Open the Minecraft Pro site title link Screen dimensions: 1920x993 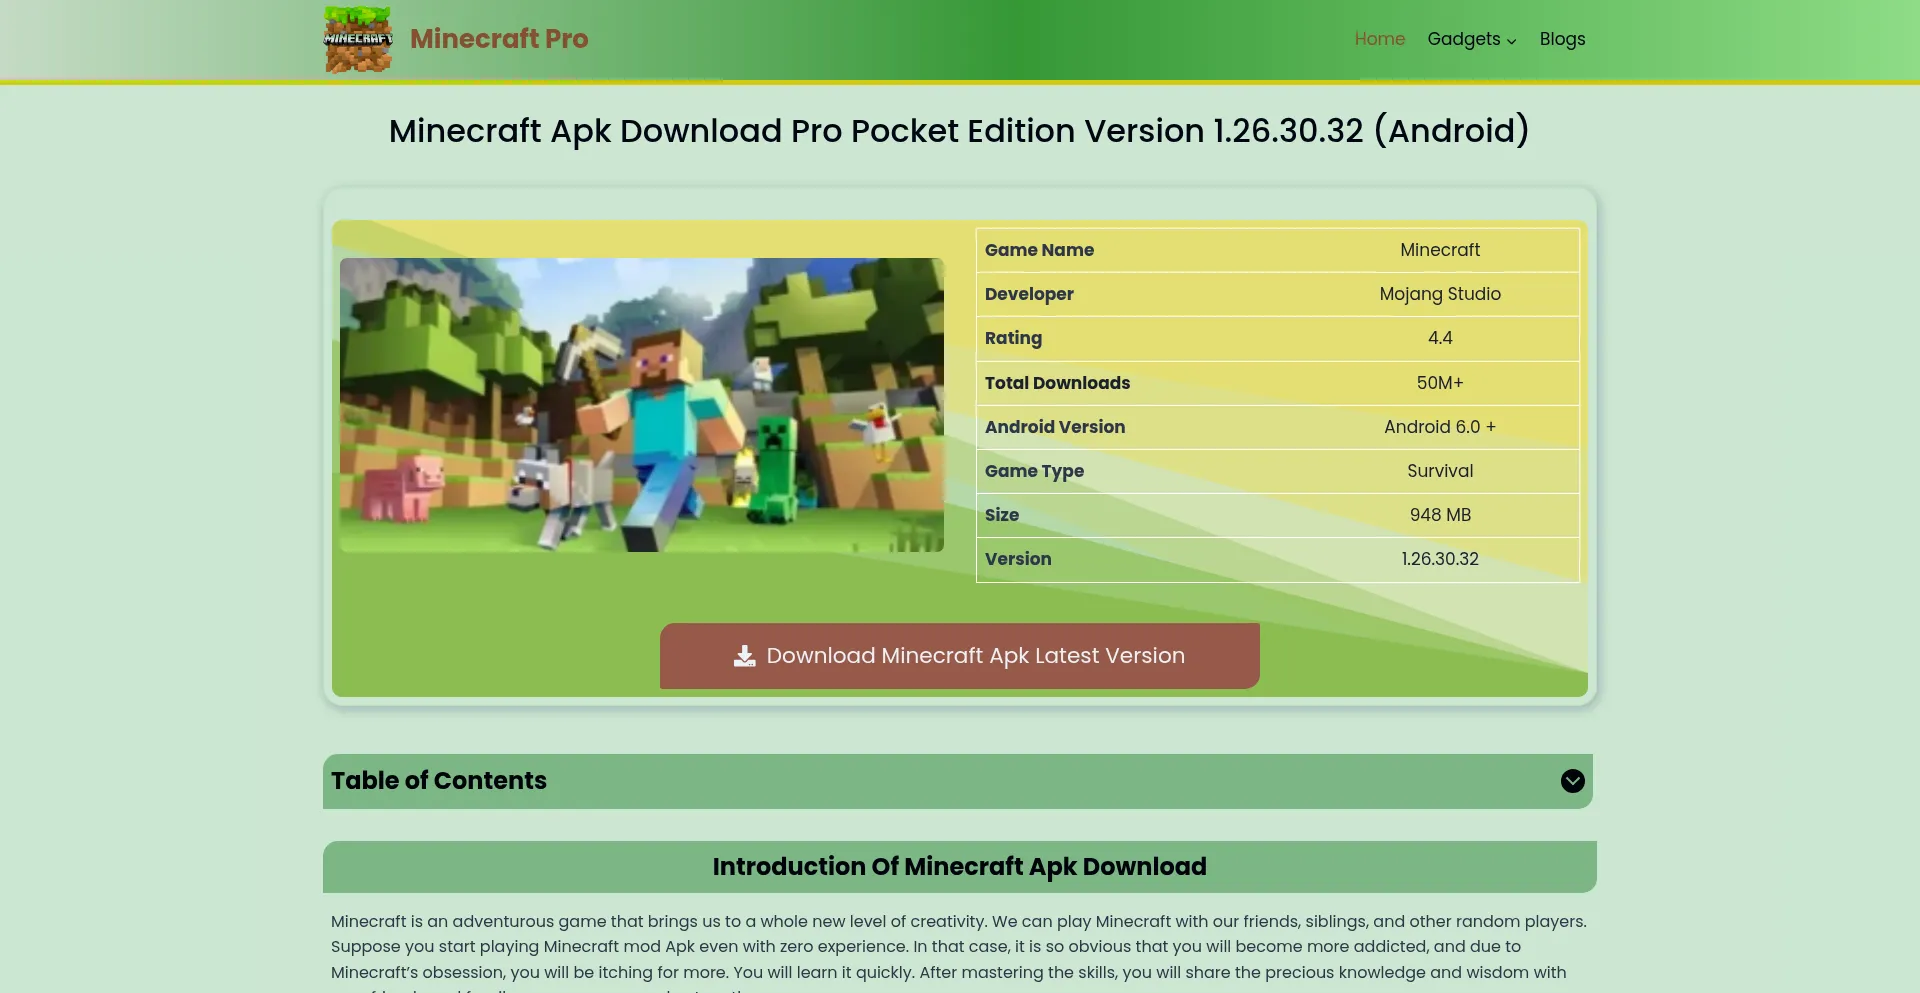(x=499, y=39)
